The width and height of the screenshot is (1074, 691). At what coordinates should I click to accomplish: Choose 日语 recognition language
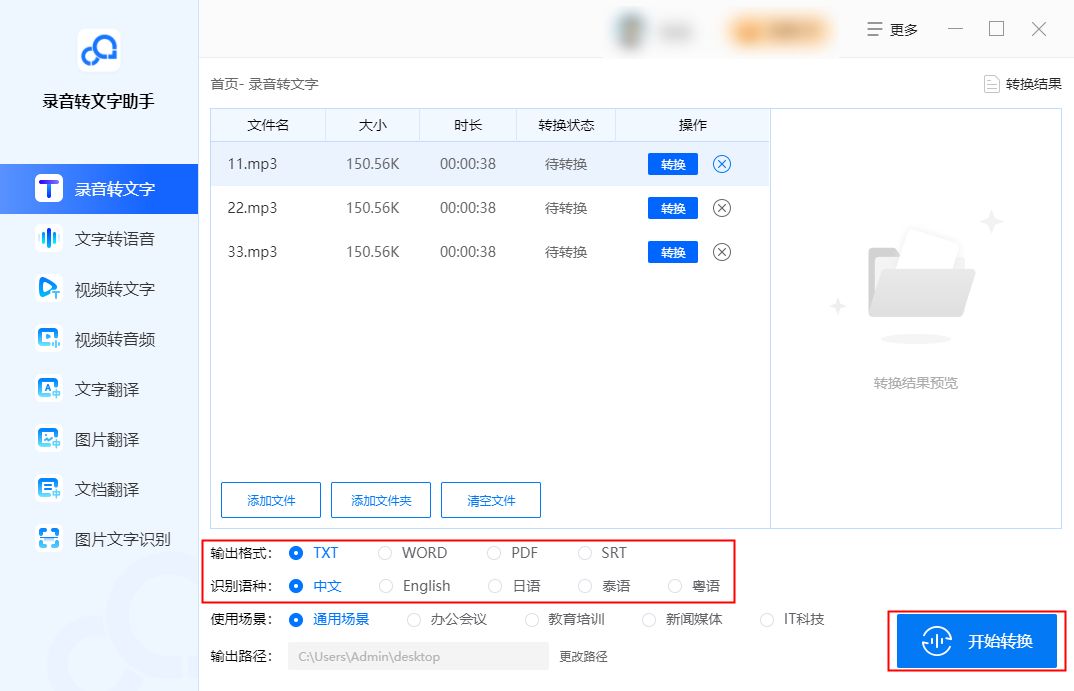coord(514,586)
